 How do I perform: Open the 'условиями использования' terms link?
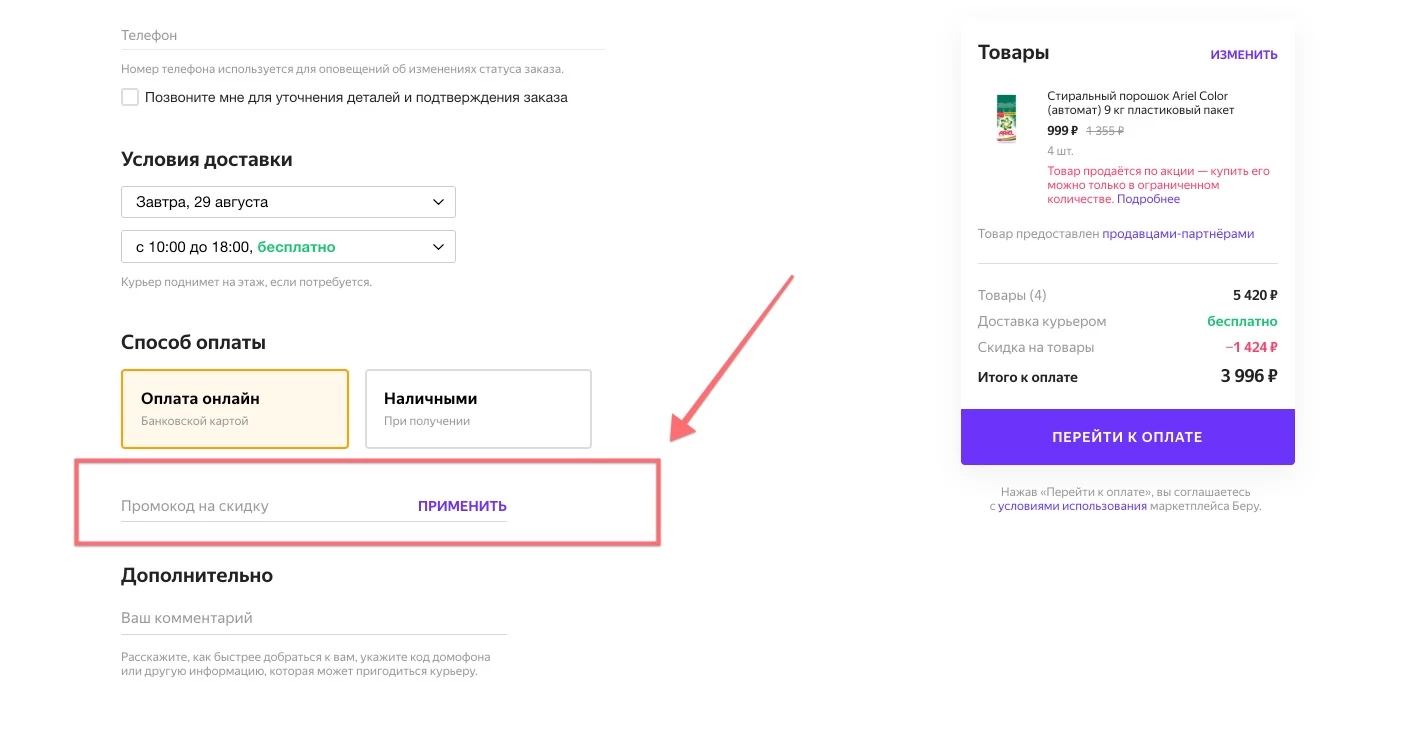[x=1072, y=506]
